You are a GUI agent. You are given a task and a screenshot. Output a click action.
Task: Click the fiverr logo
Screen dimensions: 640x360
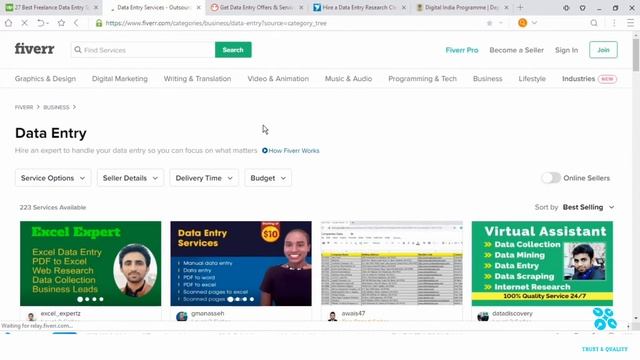tap(34, 49)
